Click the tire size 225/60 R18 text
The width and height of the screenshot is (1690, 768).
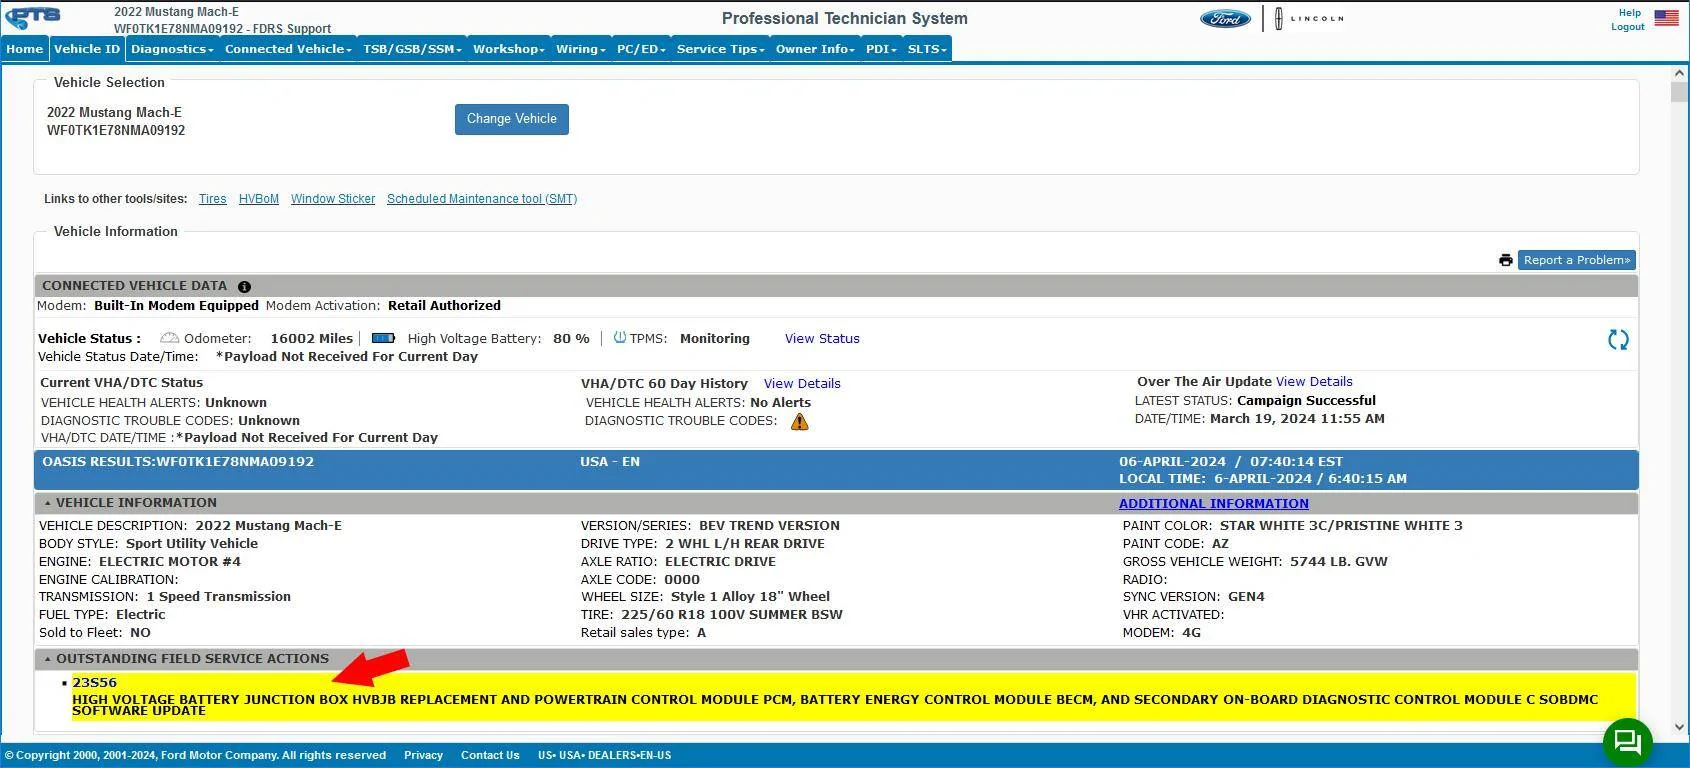(x=731, y=615)
